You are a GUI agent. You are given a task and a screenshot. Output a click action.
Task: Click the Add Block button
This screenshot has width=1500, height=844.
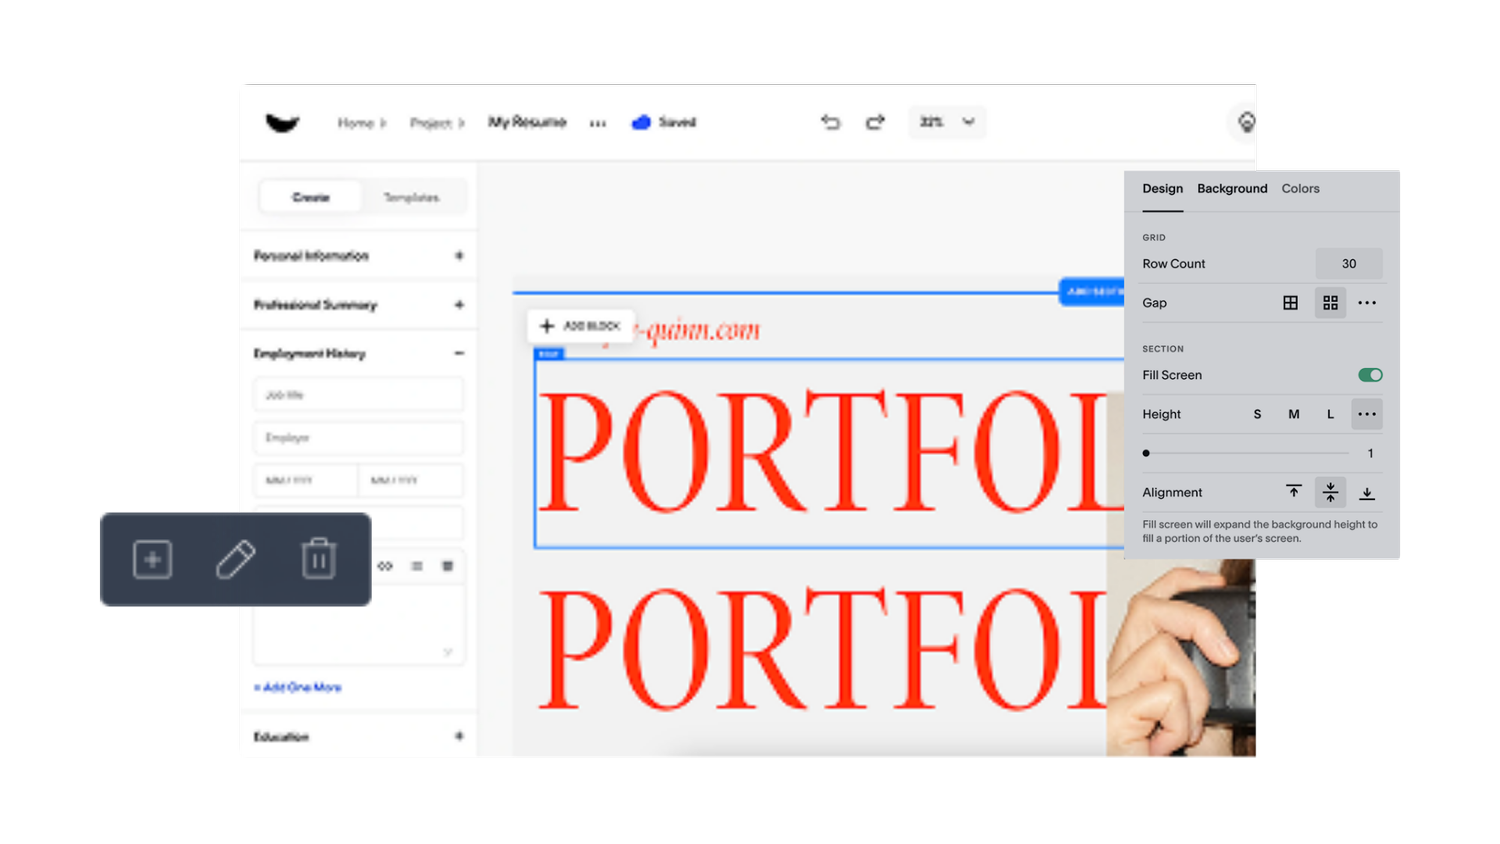(580, 326)
